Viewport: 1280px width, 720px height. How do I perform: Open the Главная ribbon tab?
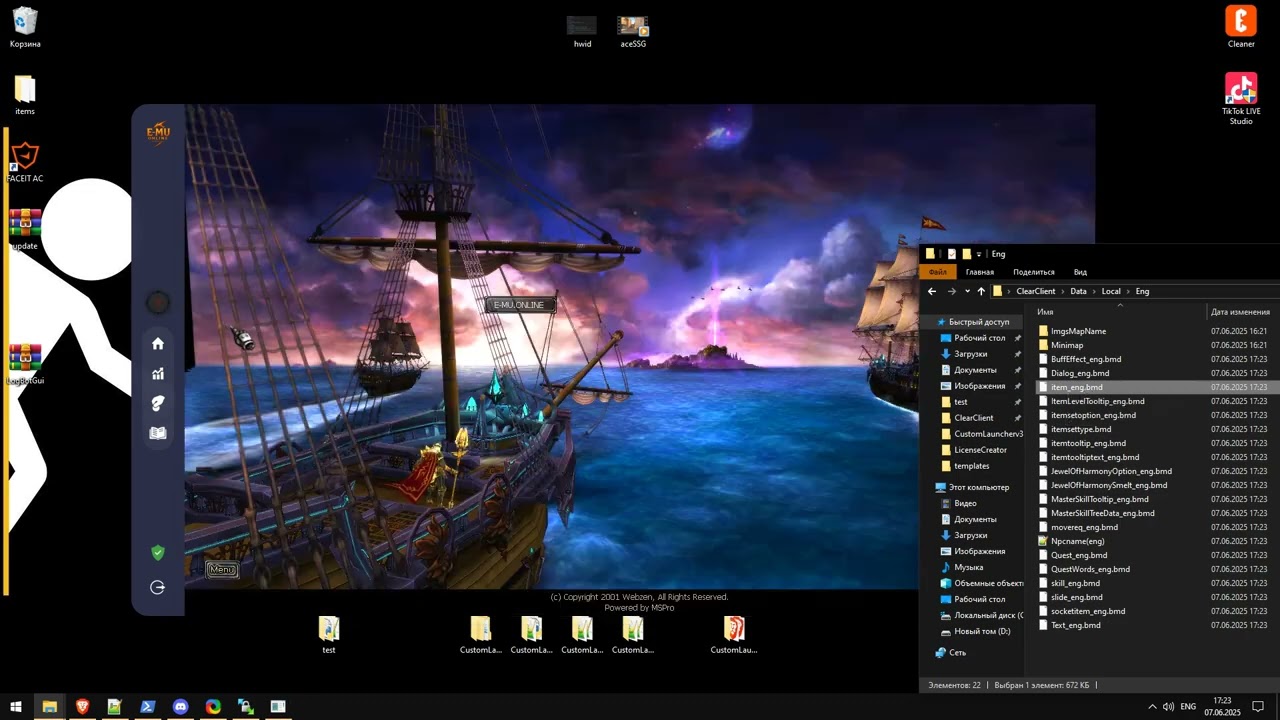[980, 272]
